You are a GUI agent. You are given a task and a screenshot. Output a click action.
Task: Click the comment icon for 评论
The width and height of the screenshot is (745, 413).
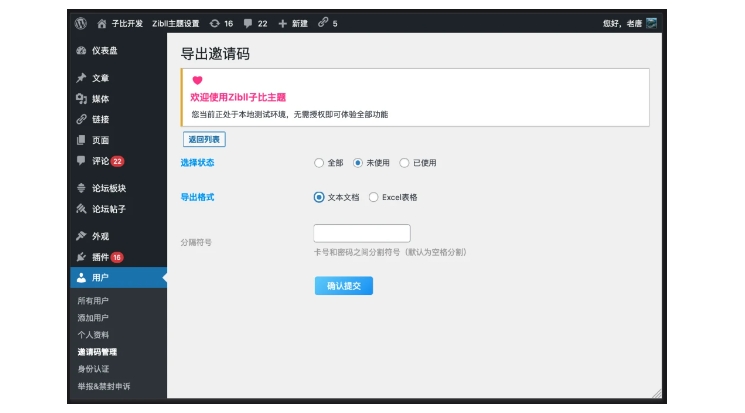point(81,161)
